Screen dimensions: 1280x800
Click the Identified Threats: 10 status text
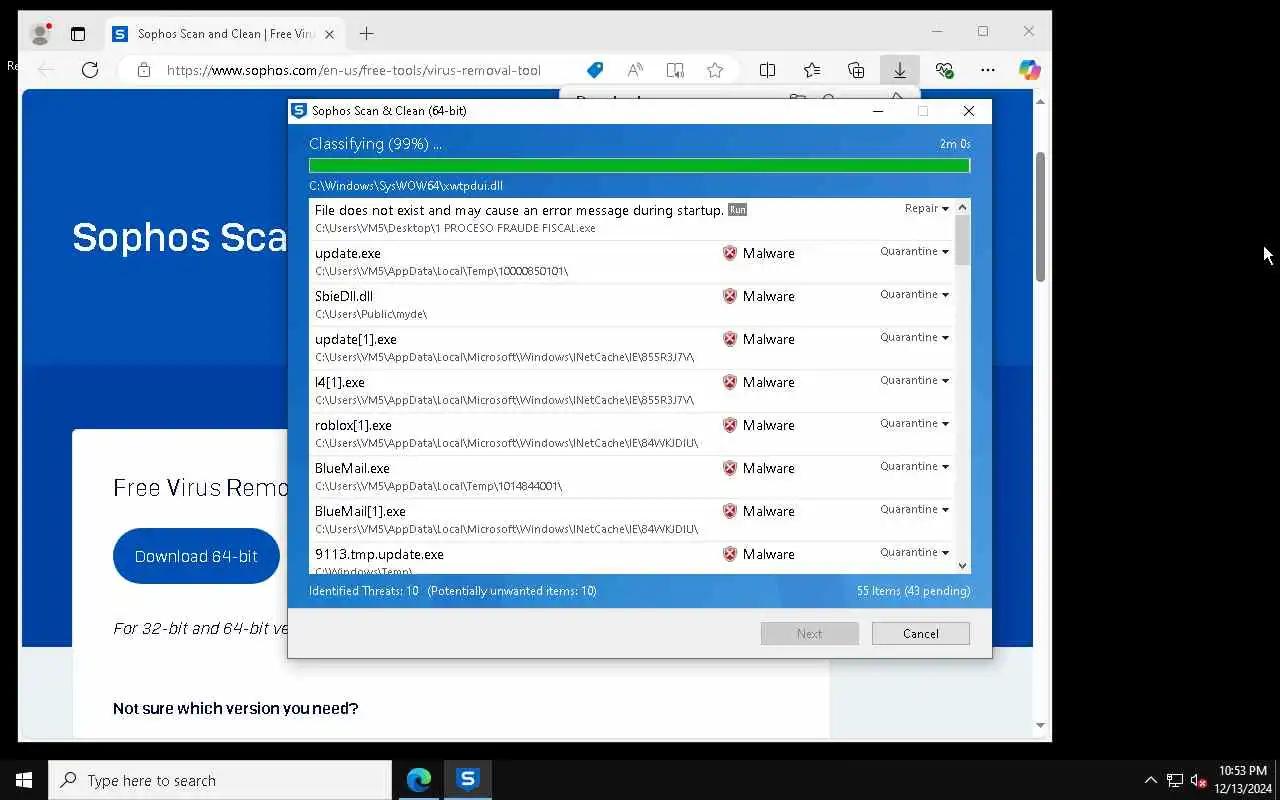[364, 591]
